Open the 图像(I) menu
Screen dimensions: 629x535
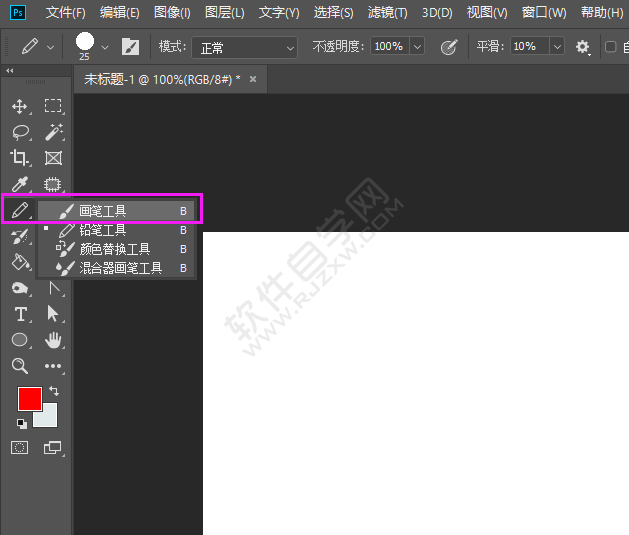[172, 13]
